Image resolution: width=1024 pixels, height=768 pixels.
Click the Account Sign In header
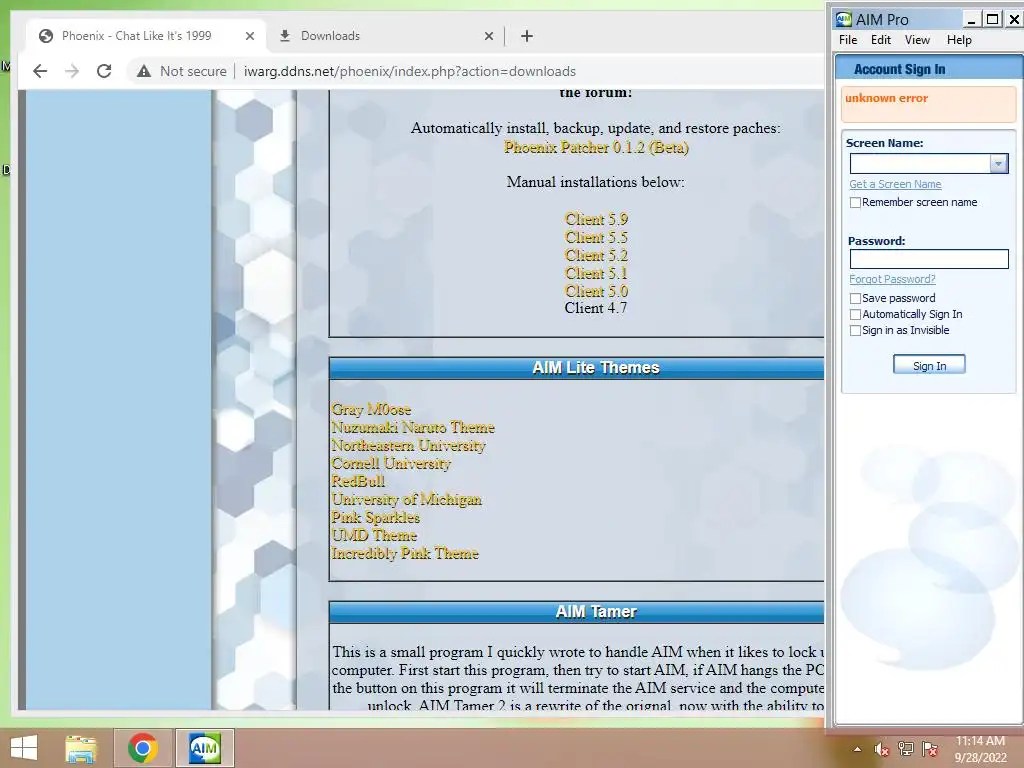pos(899,69)
